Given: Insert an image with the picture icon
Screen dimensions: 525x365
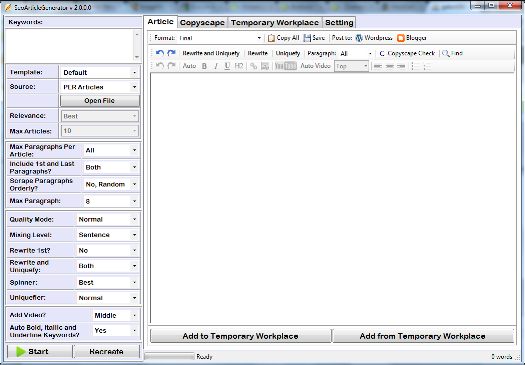Looking at the screenshot, I should 265,66.
